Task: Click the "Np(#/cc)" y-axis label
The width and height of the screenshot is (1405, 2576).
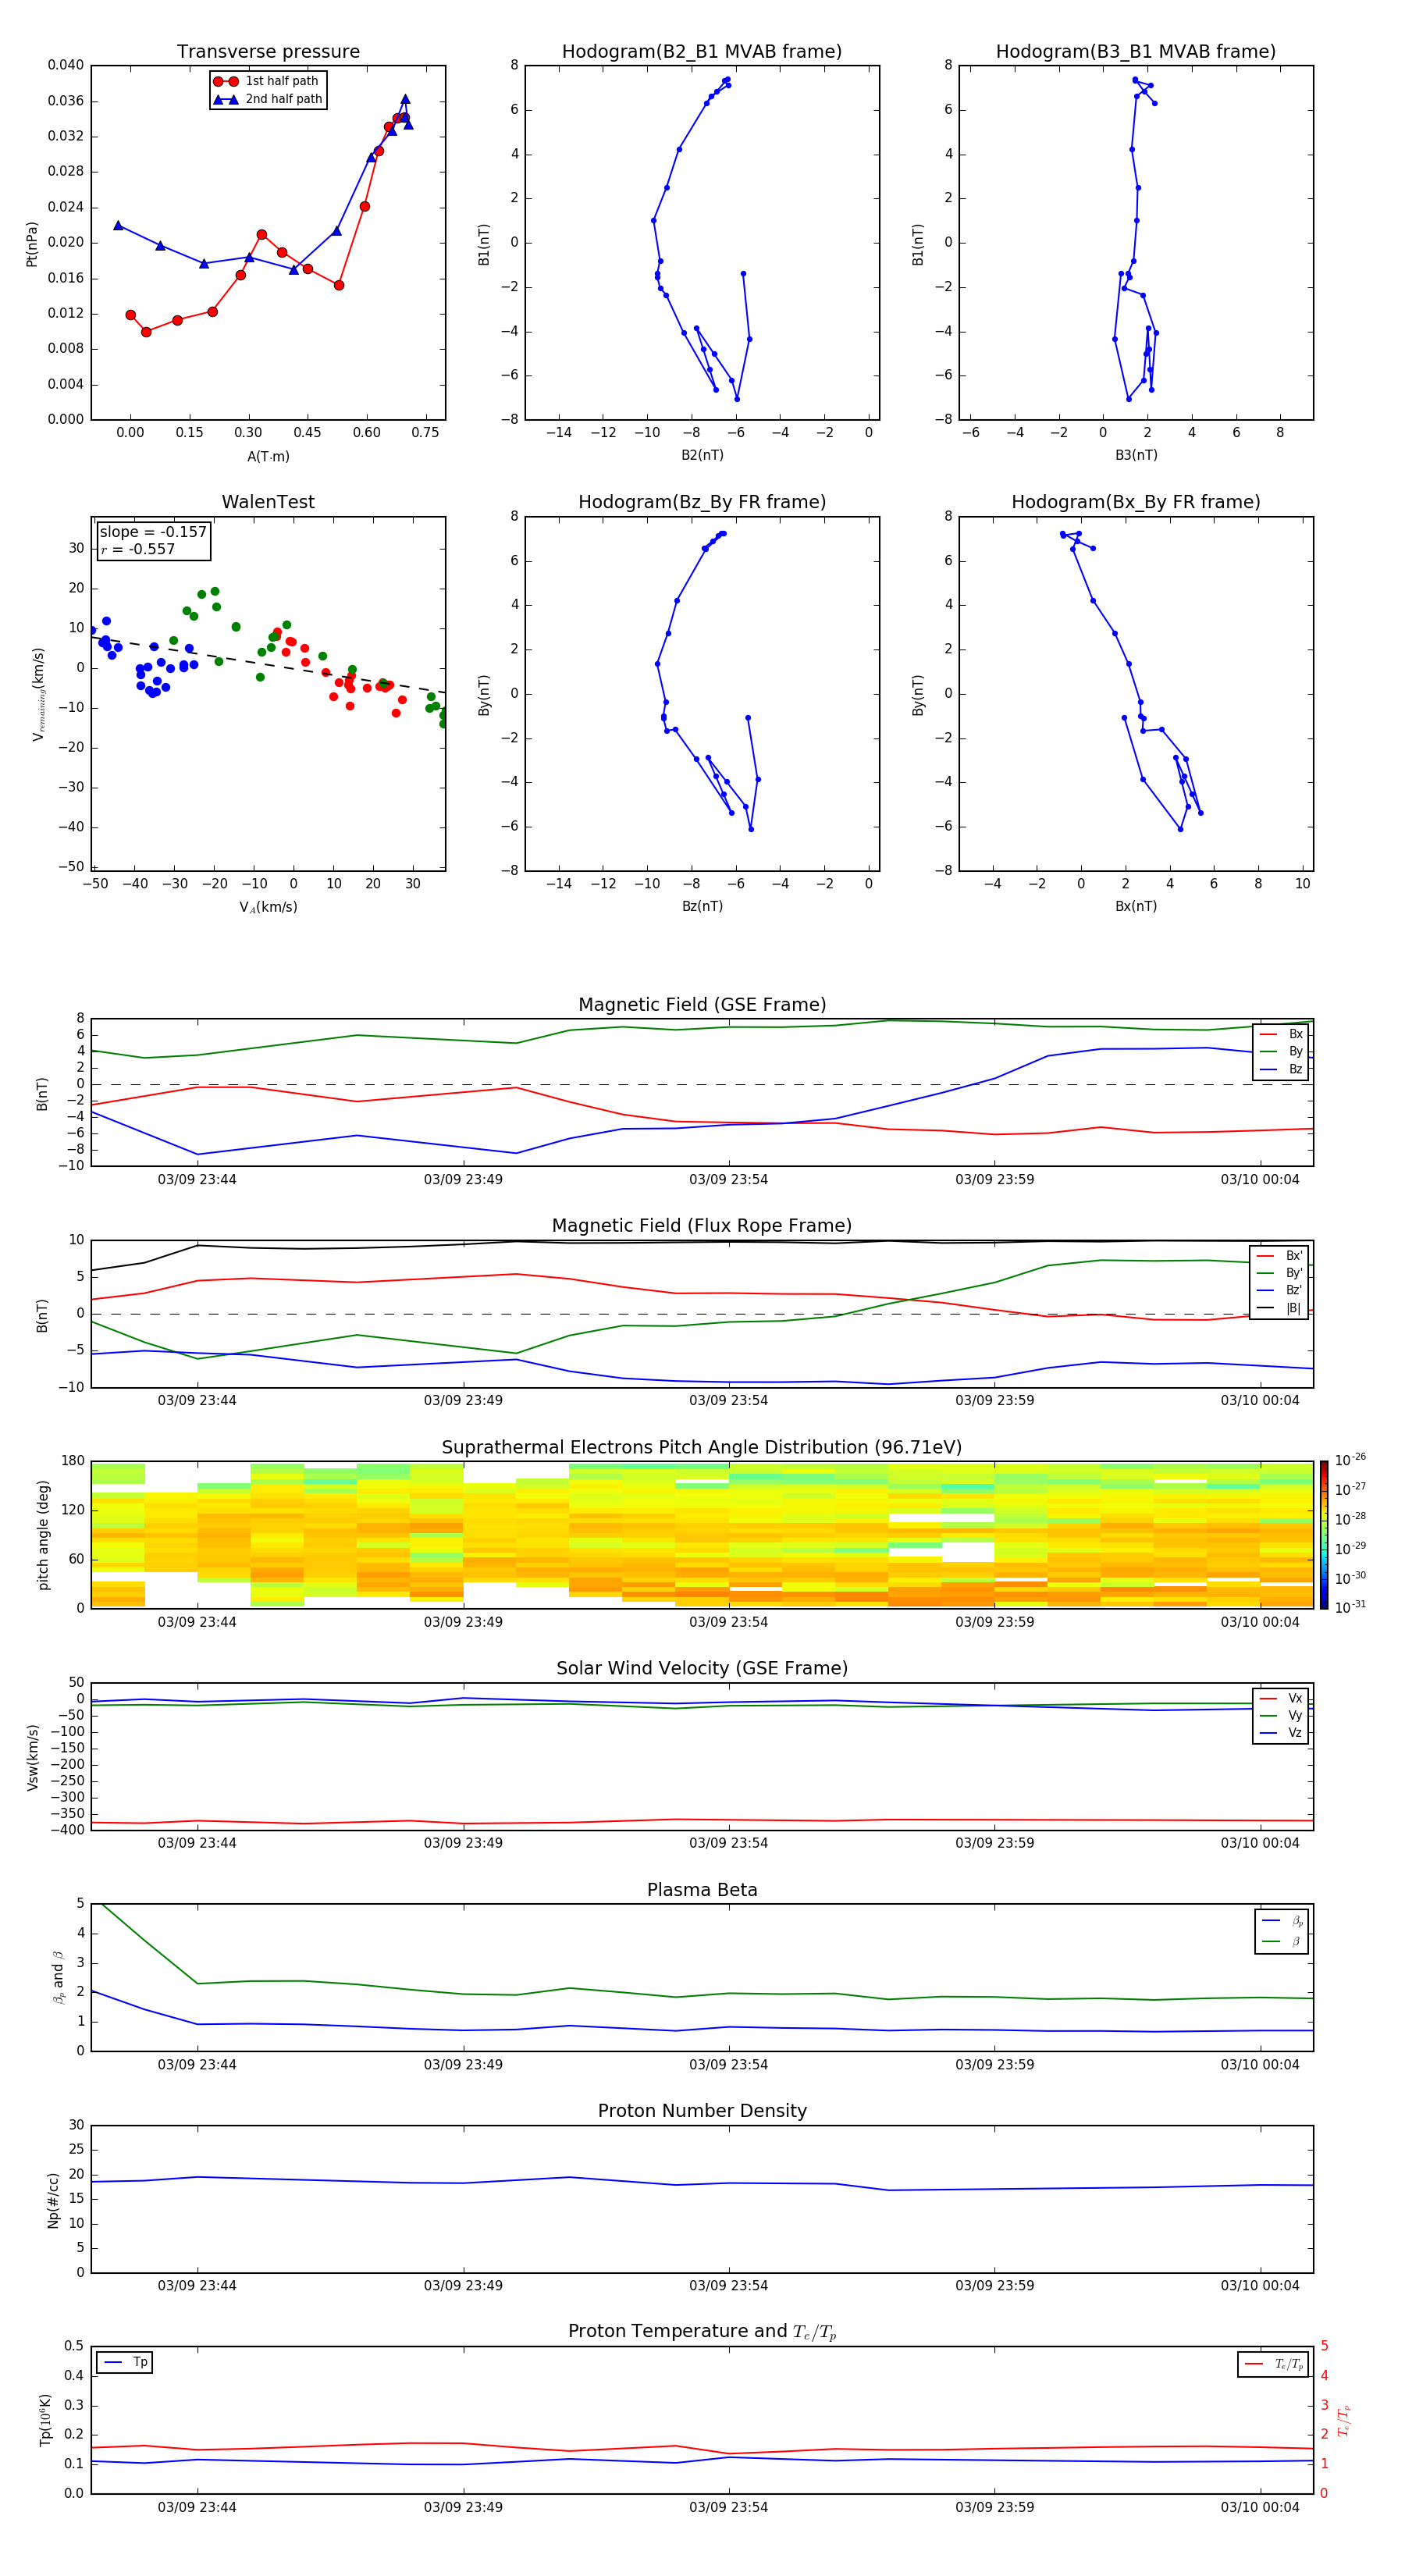Action: pos(53,2200)
